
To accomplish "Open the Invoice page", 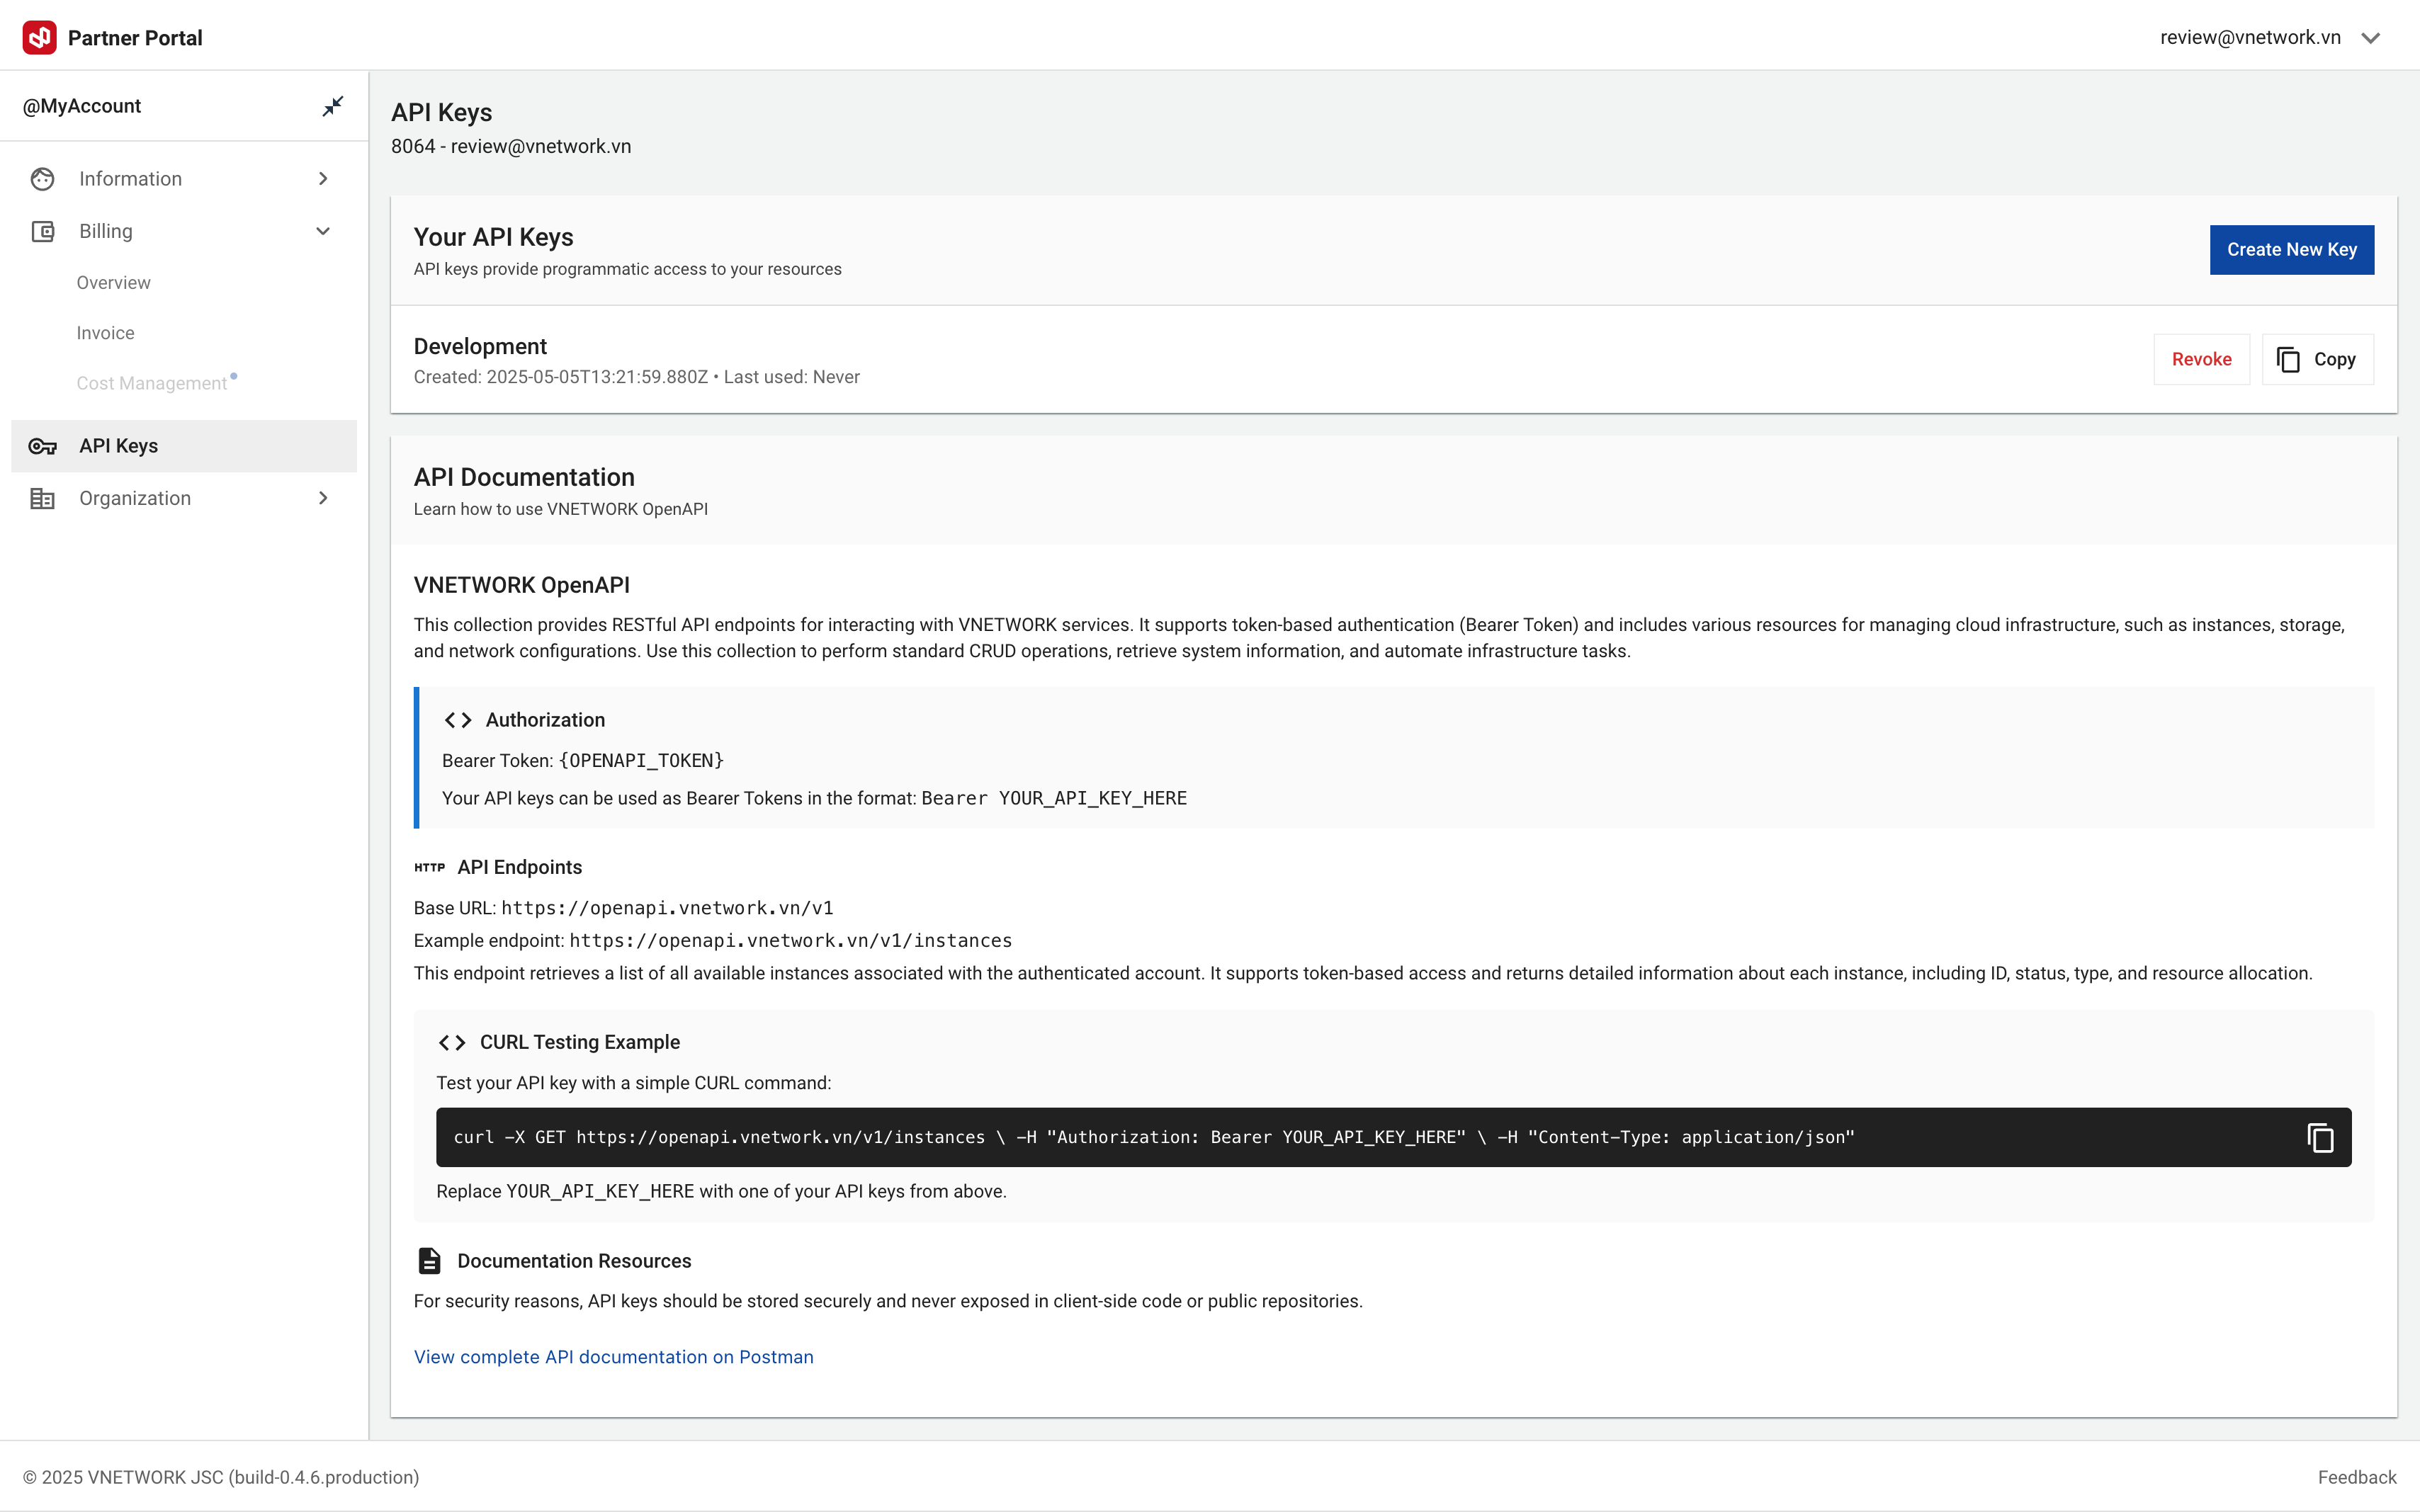I will pos(105,333).
